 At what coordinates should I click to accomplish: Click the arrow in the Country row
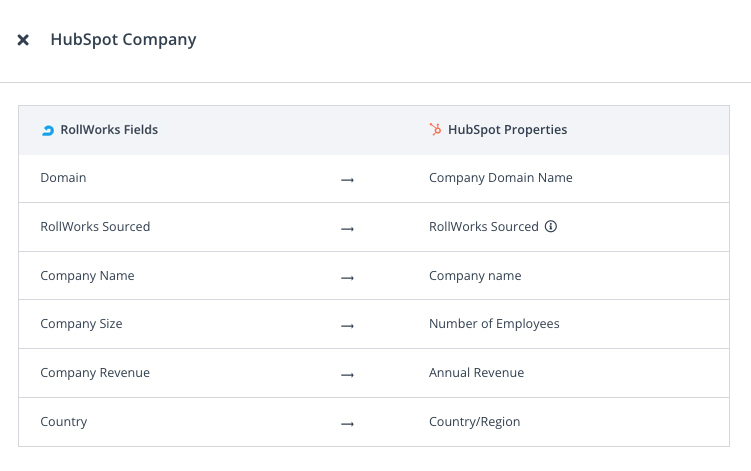347,423
